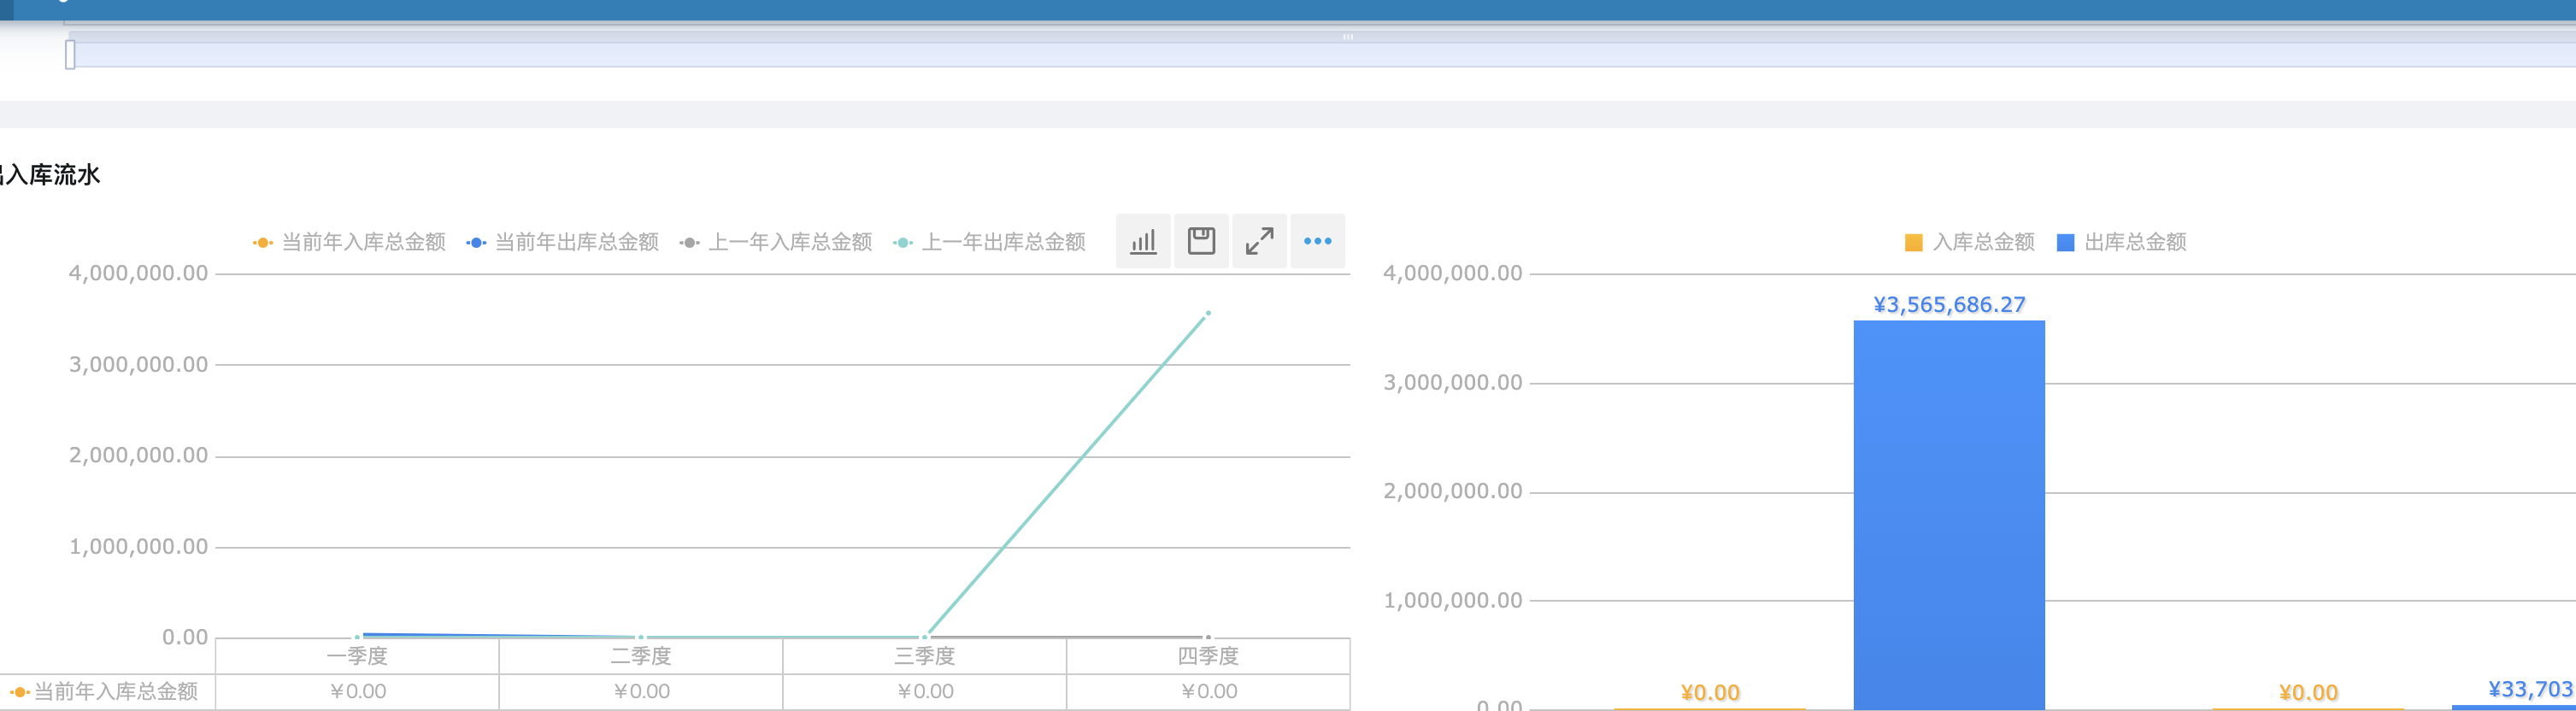Click the 入库流水 section title
Screen dimensions: 2576x711
pos(50,175)
